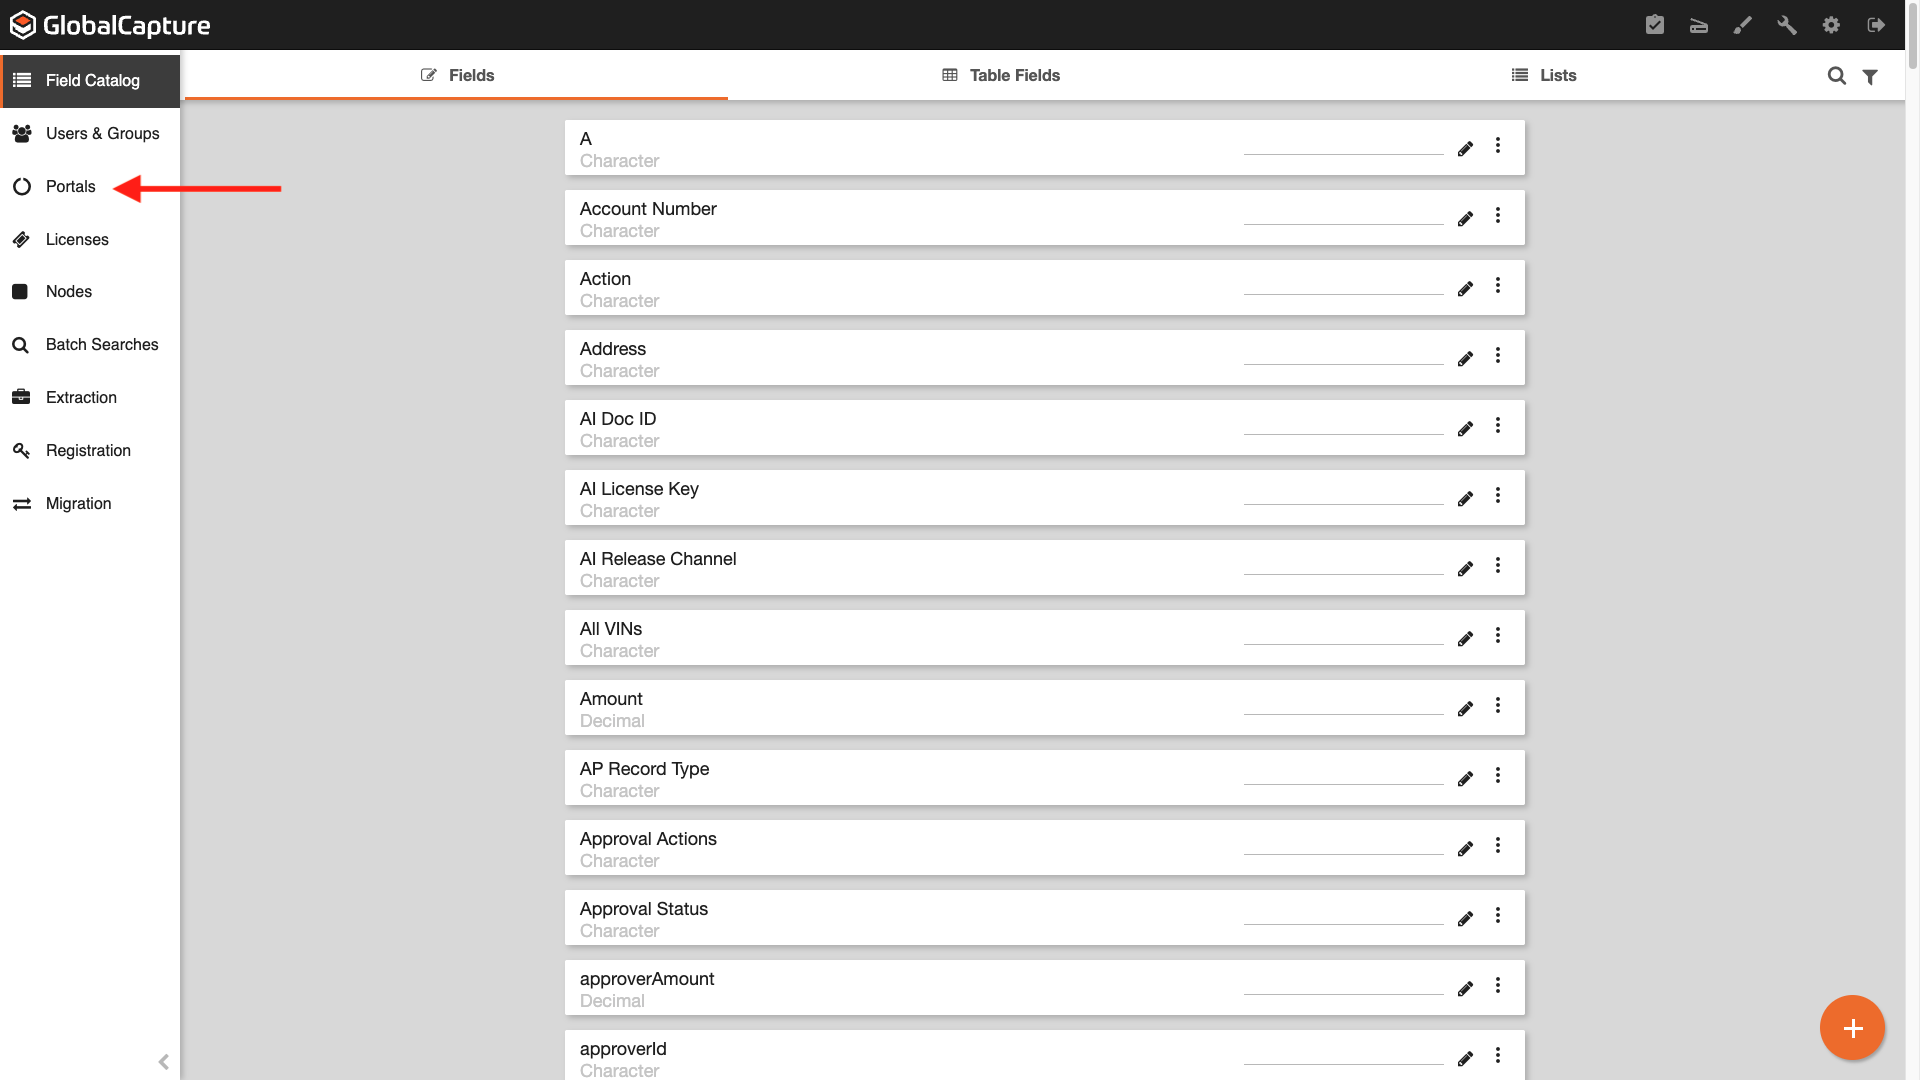Click the clipboard checkmark icon in header
This screenshot has width=1920, height=1080.
pyautogui.click(x=1655, y=25)
